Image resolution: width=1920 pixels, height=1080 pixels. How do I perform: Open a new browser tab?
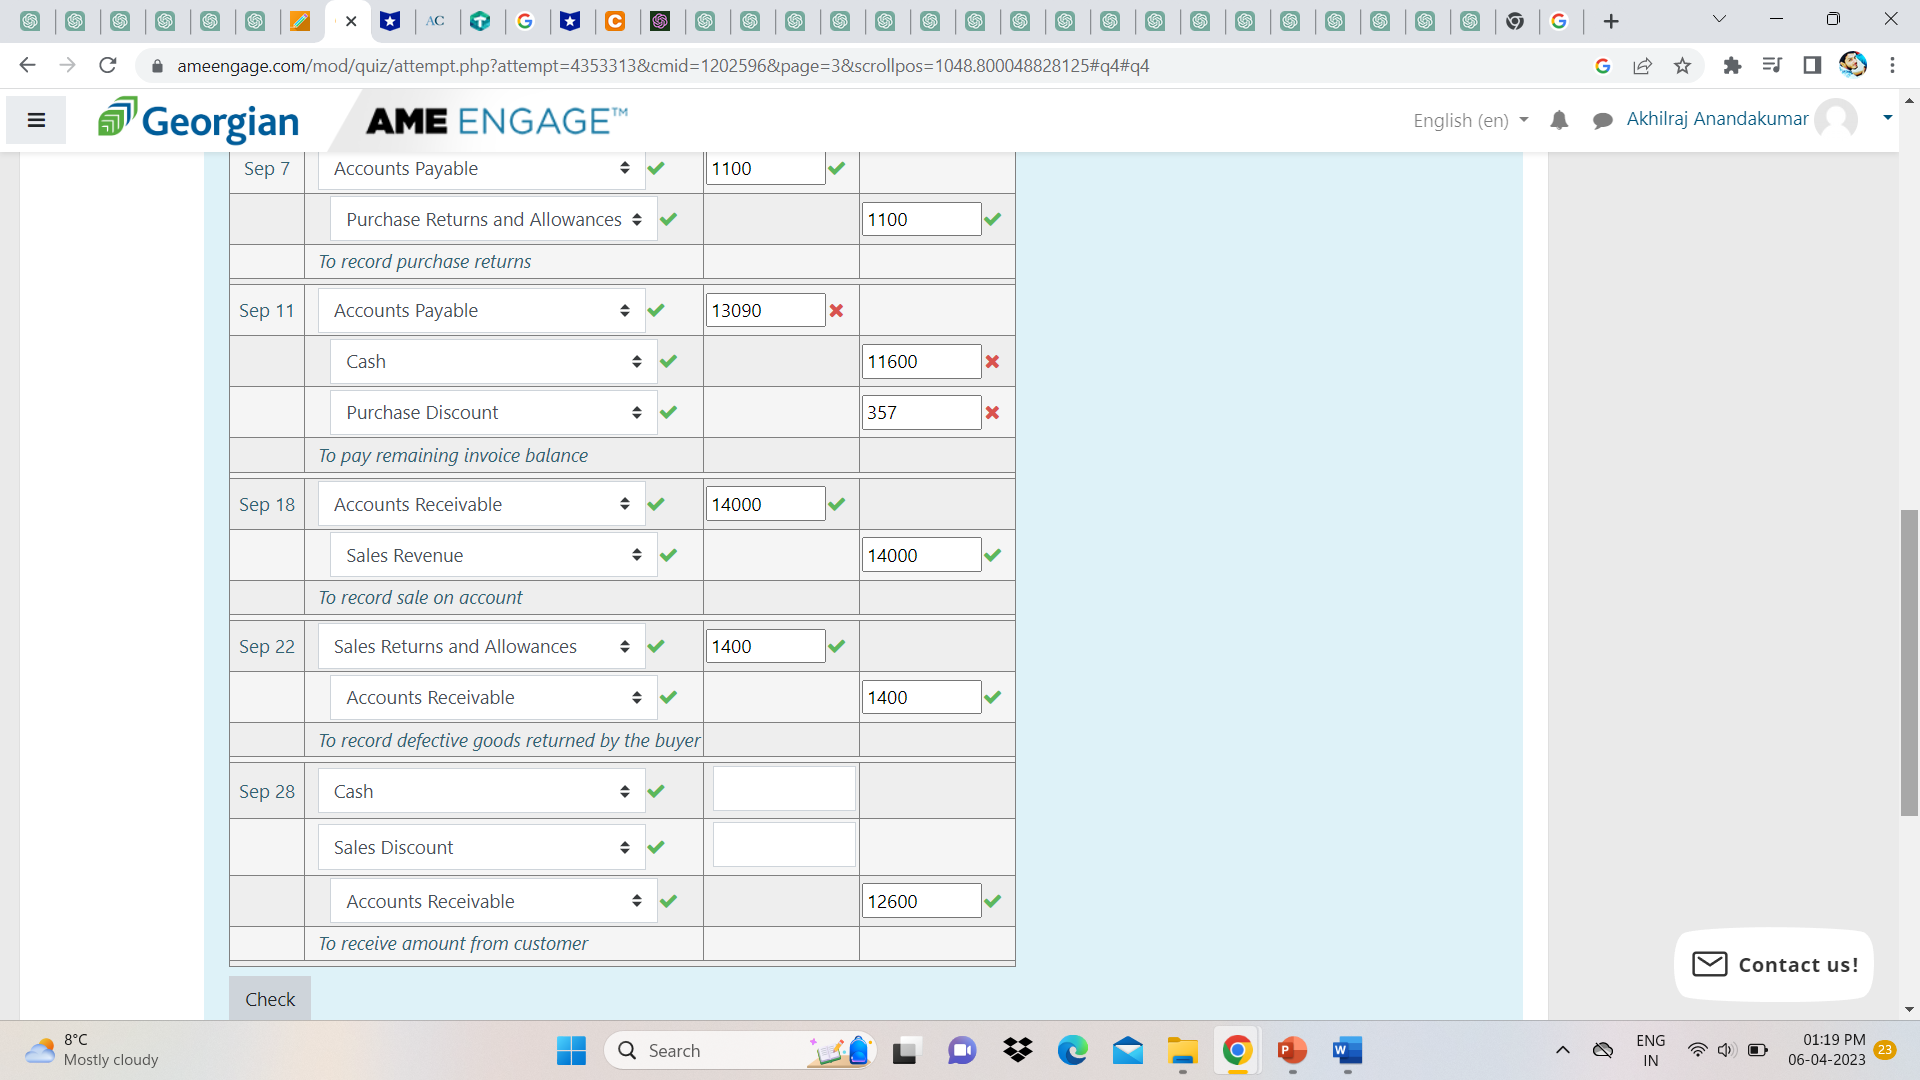pos(1610,21)
